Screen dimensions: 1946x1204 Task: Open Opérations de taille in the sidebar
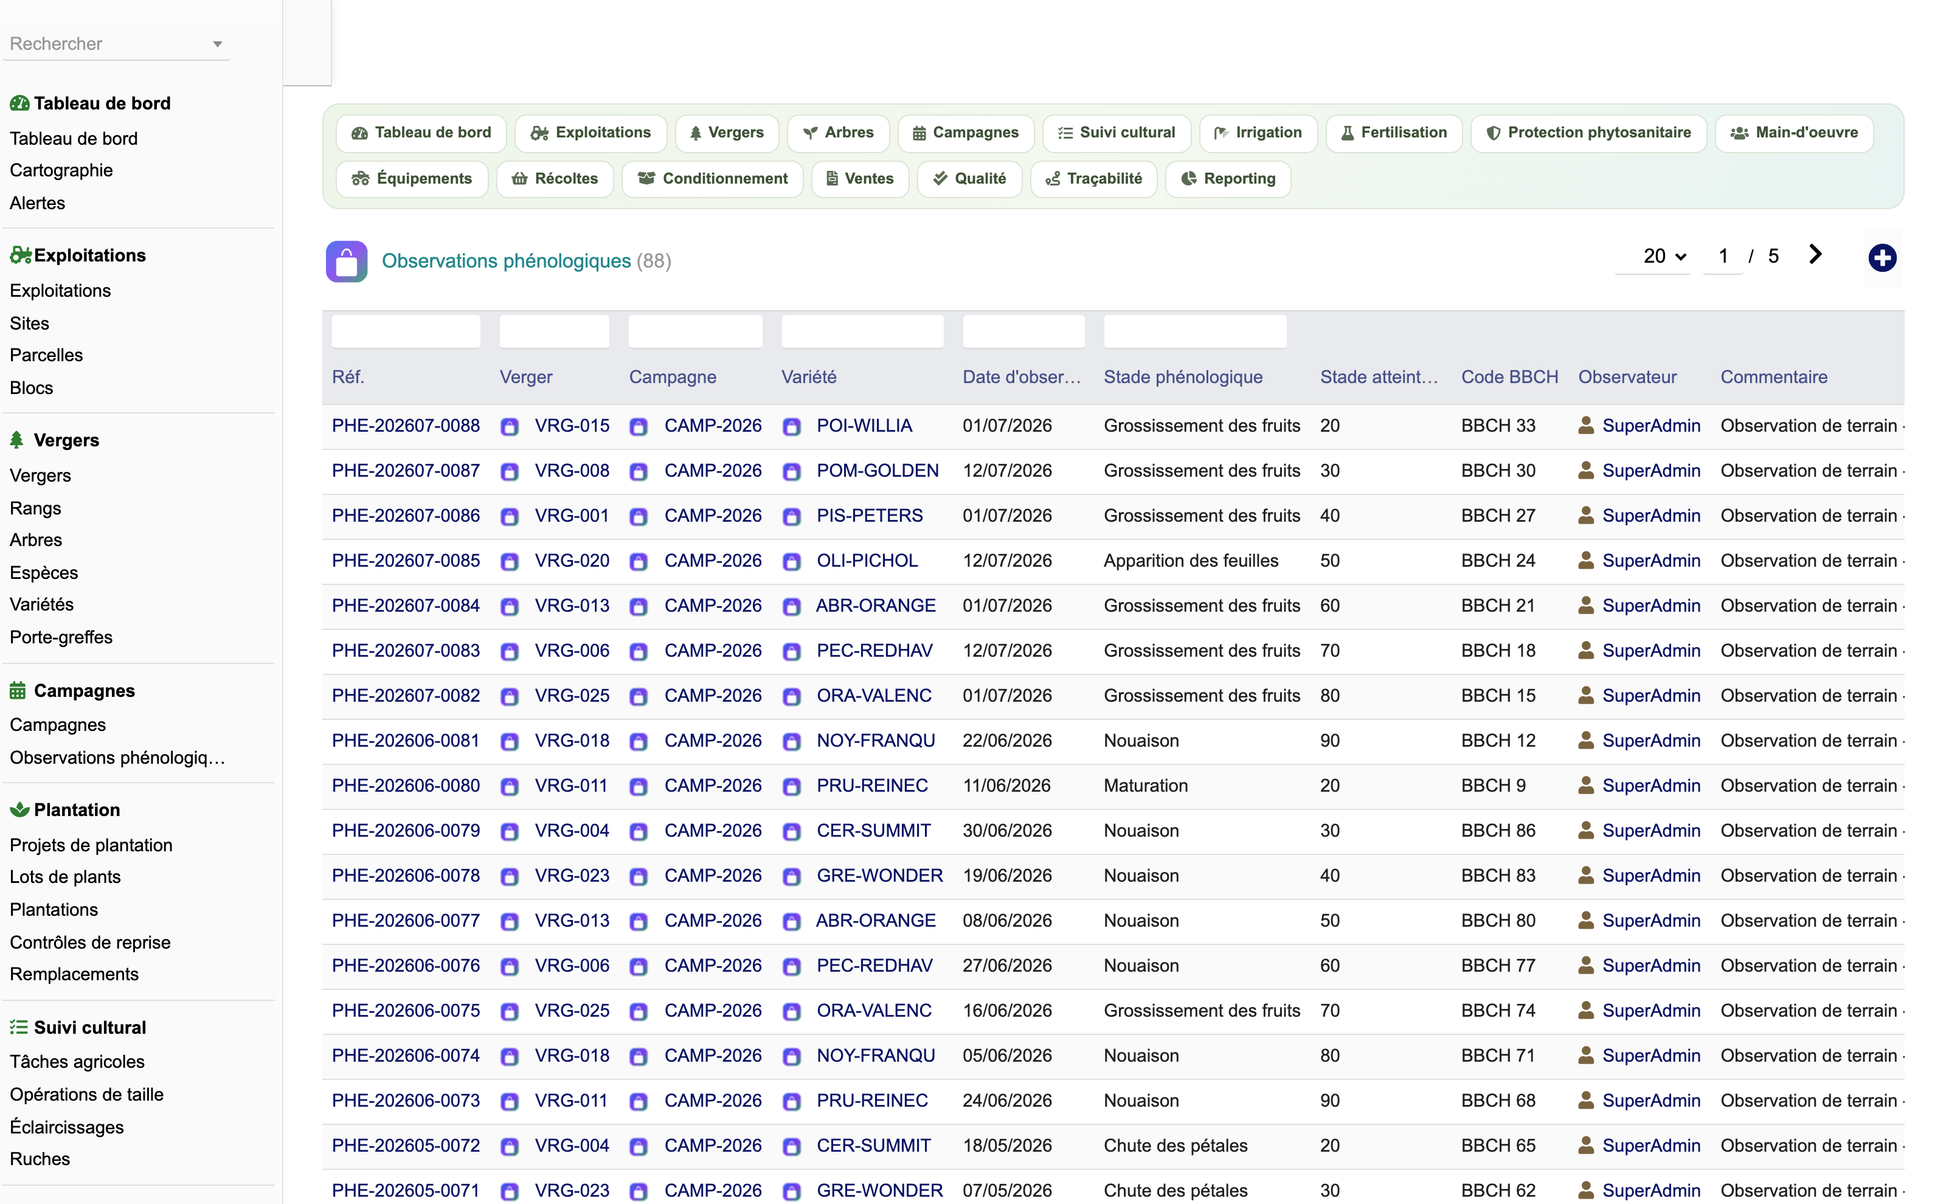point(87,1095)
